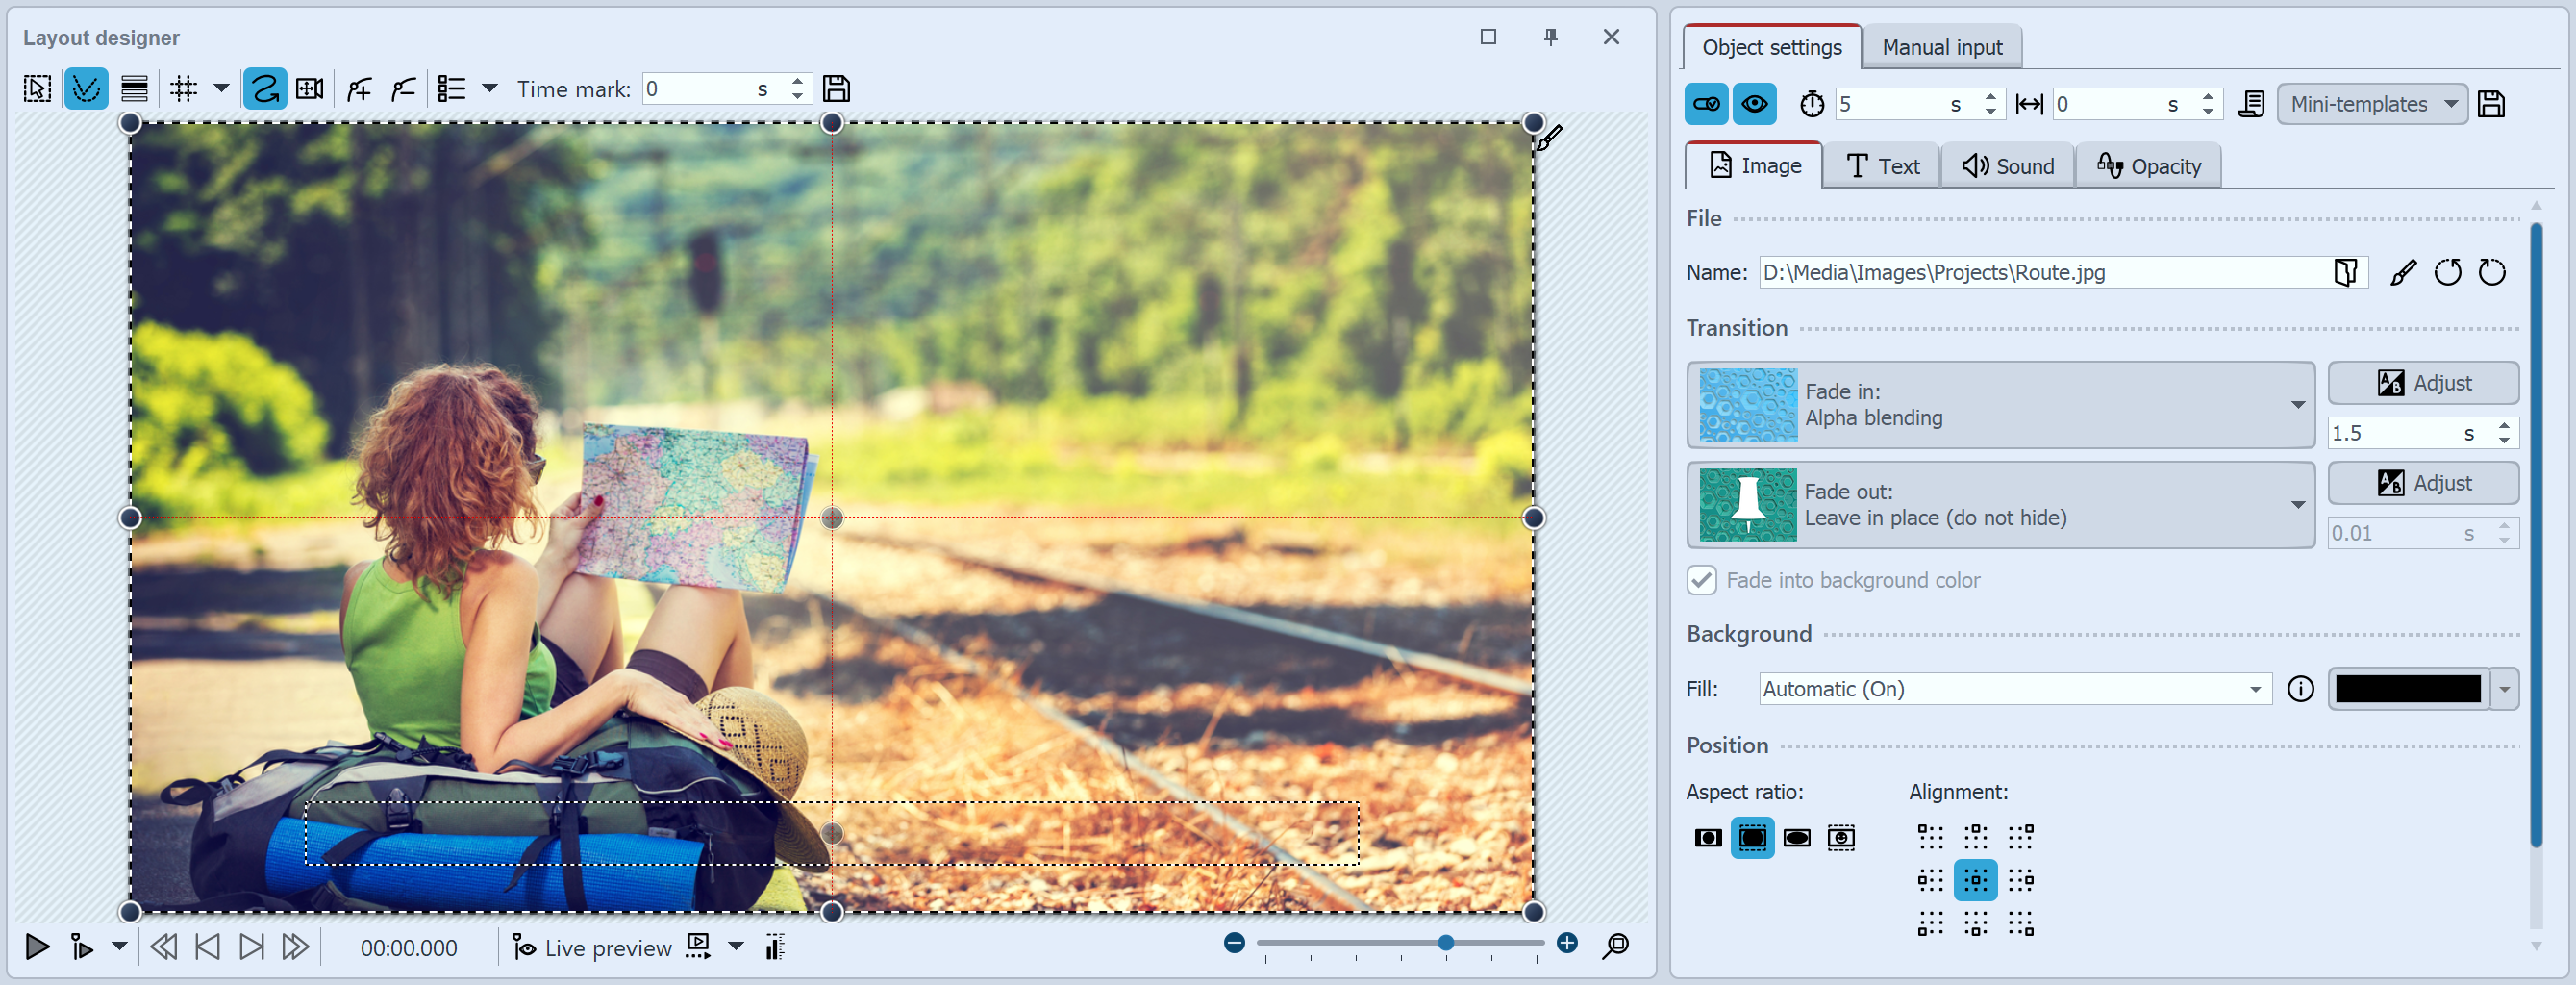Remove a motion mark point
The height and width of the screenshot is (985, 2576).
click(x=403, y=88)
